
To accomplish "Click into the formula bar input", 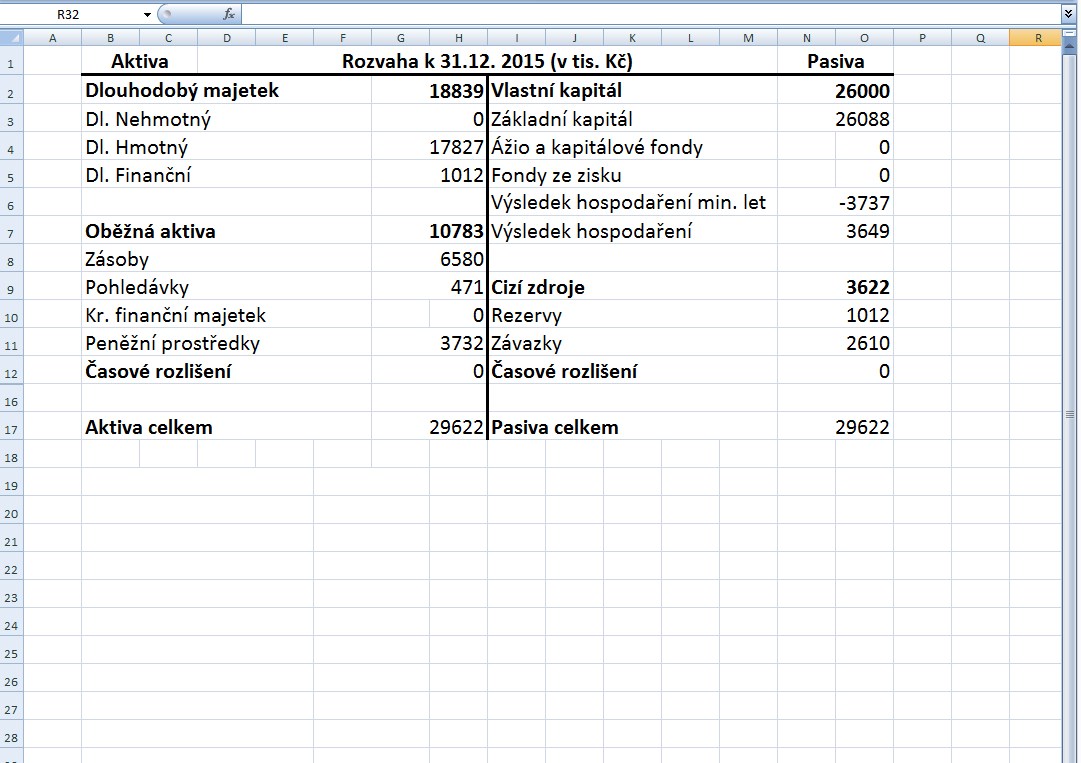I will pos(651,14).
